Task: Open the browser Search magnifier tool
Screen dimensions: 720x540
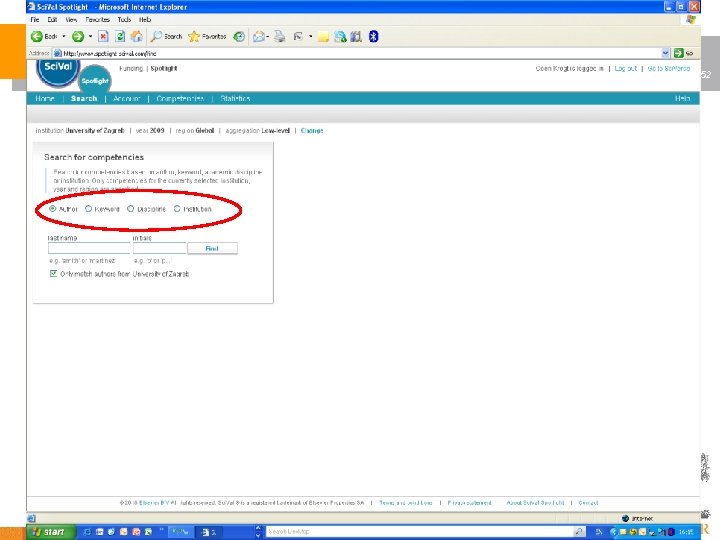Action: (x=167, y=36)
